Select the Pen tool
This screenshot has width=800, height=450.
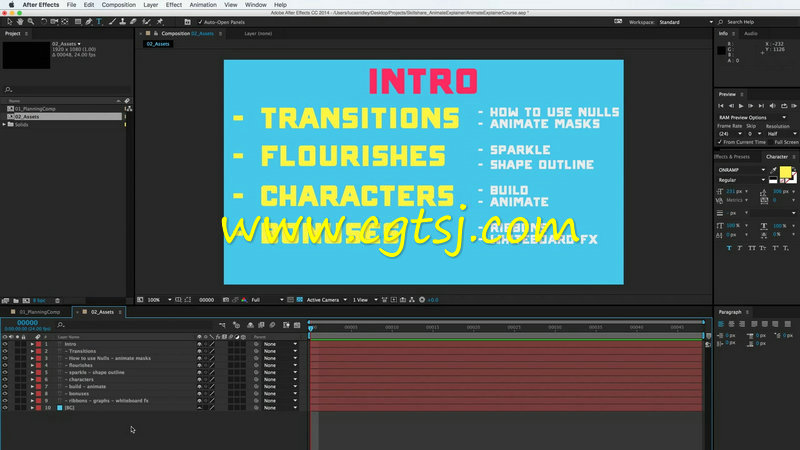point(89,22)
